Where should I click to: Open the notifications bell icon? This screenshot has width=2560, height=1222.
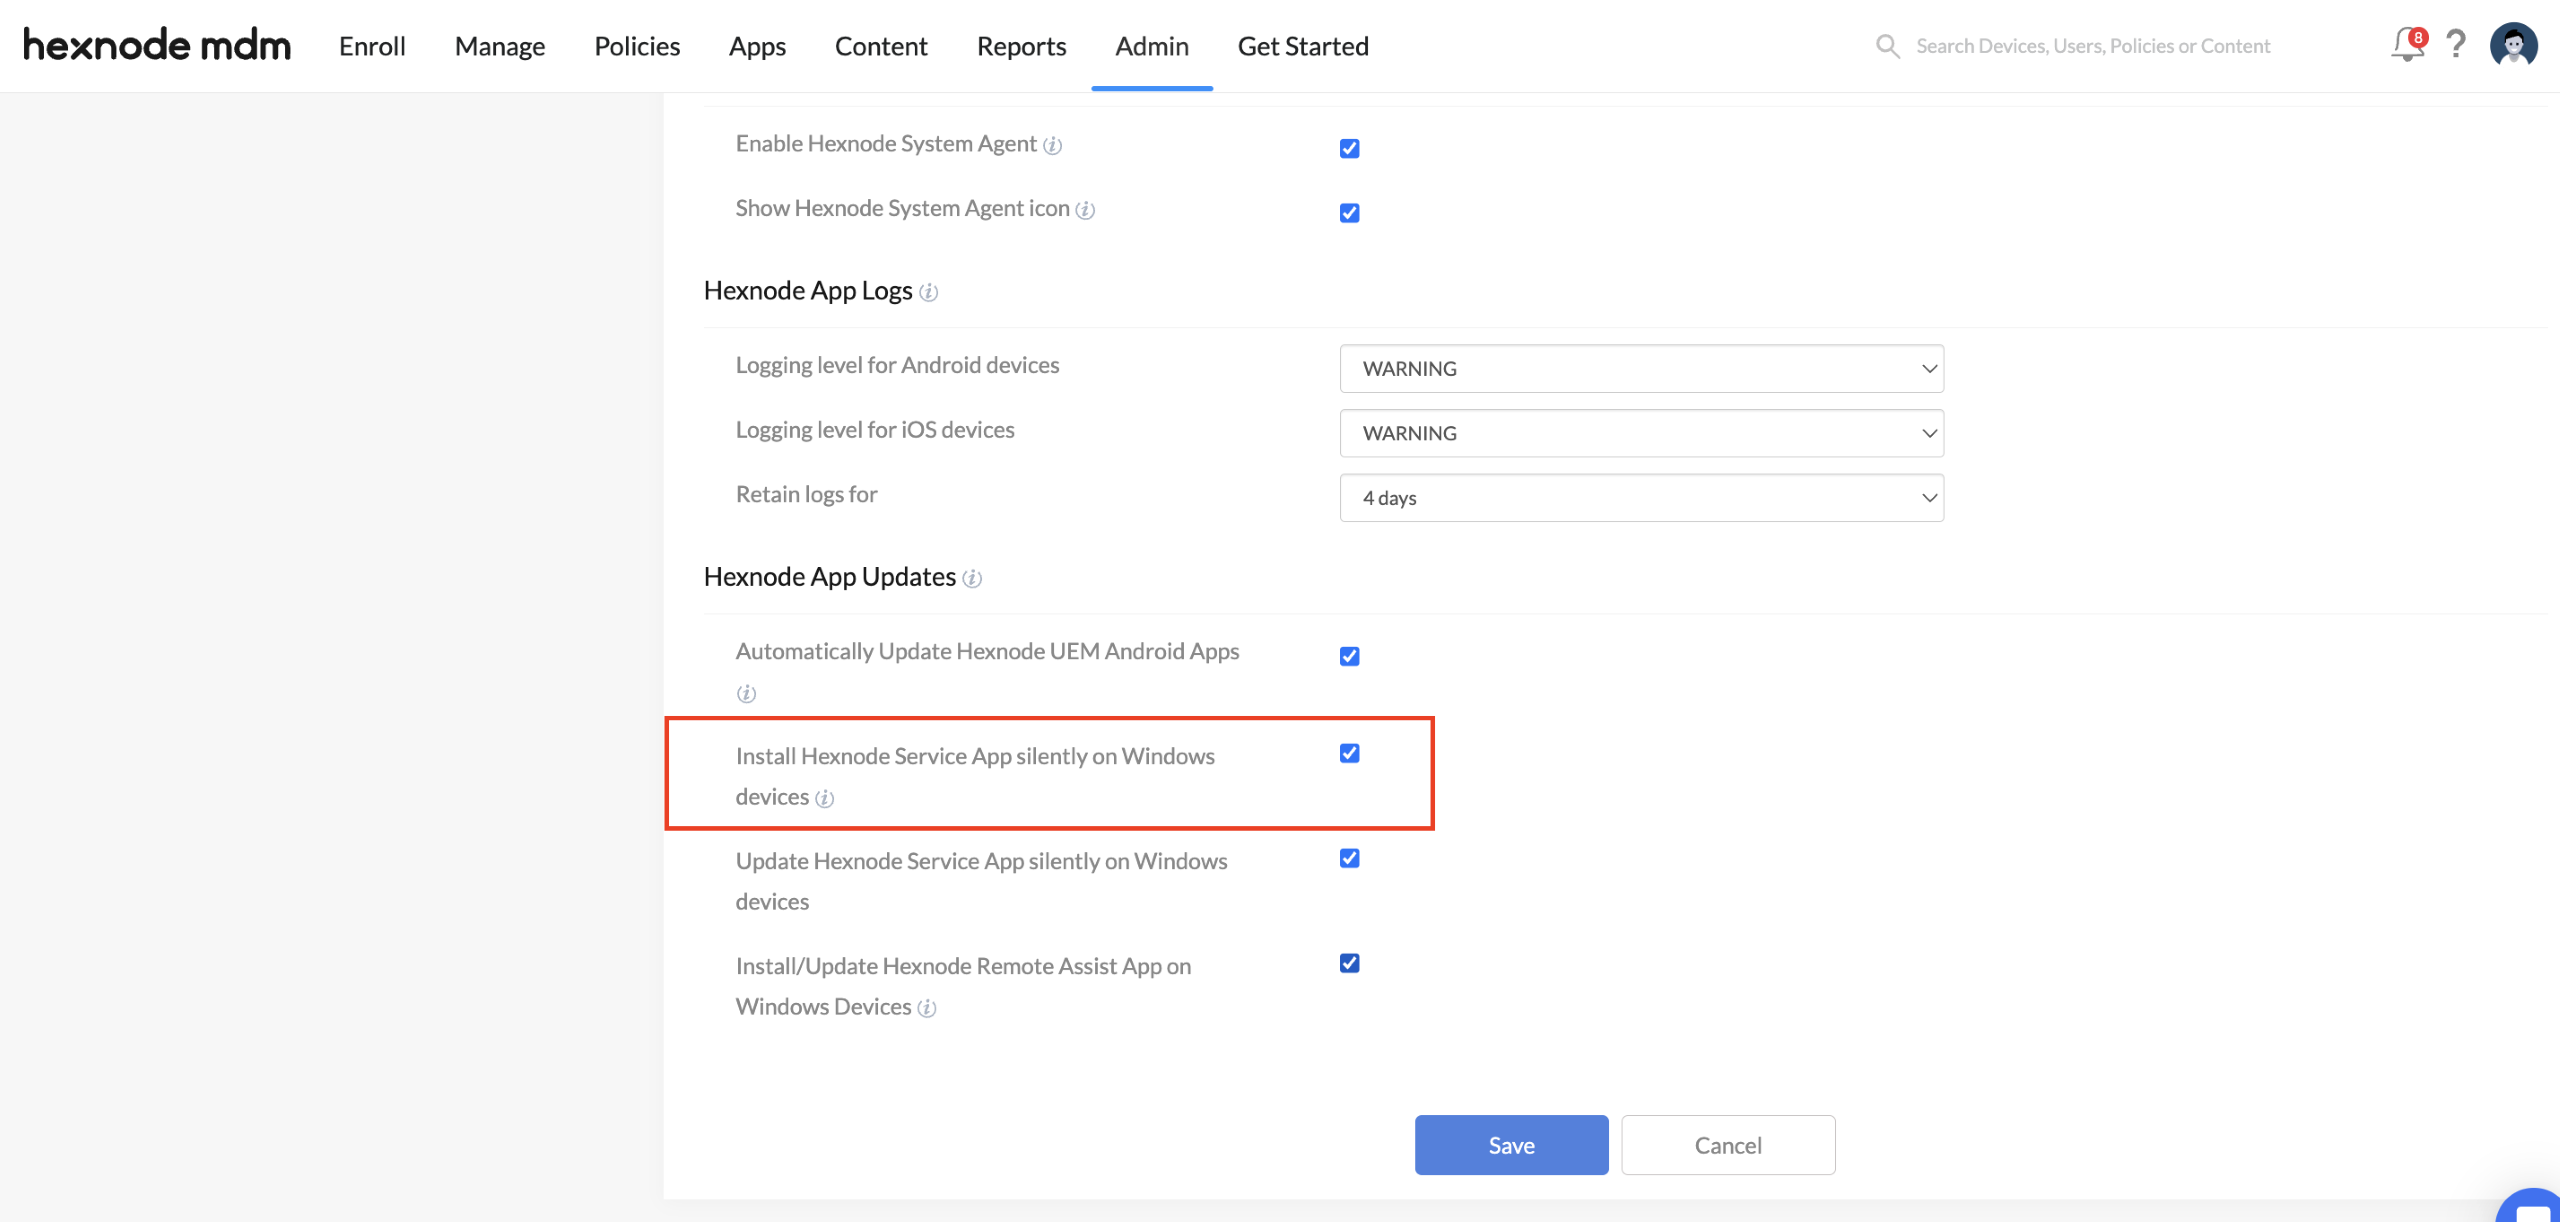click(x=2408, y=45)
